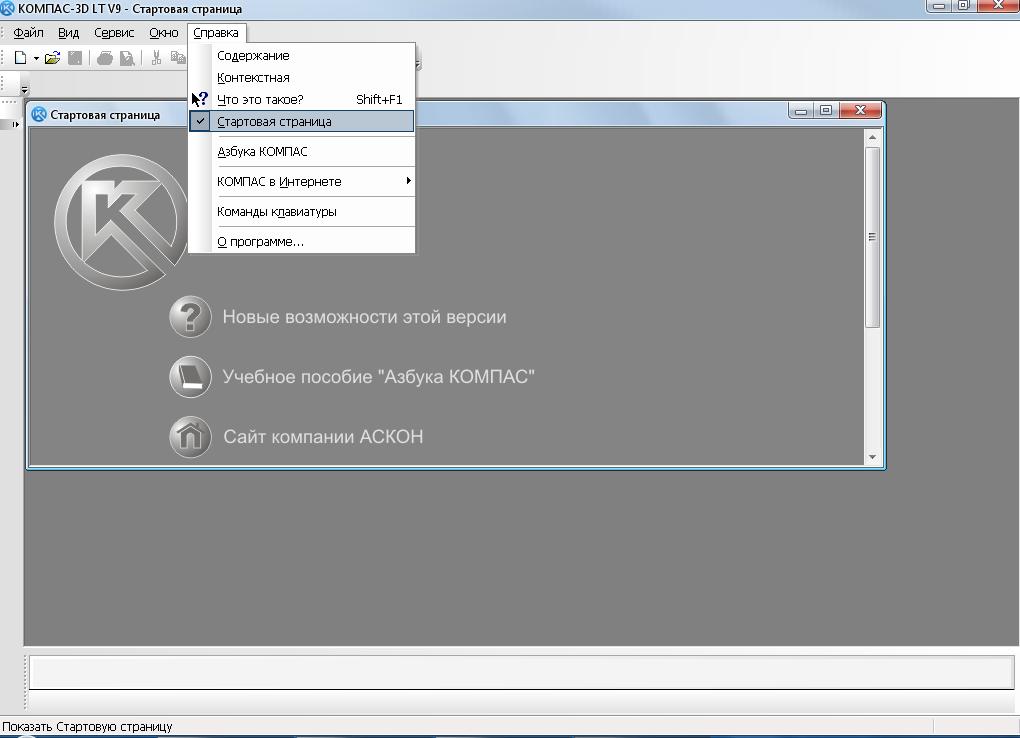Viewport: 1020px width, 738px height.
Task: Open 'Учебное пособие "Азбука КОМПАС"' link
Action: (x=379, y=377)
